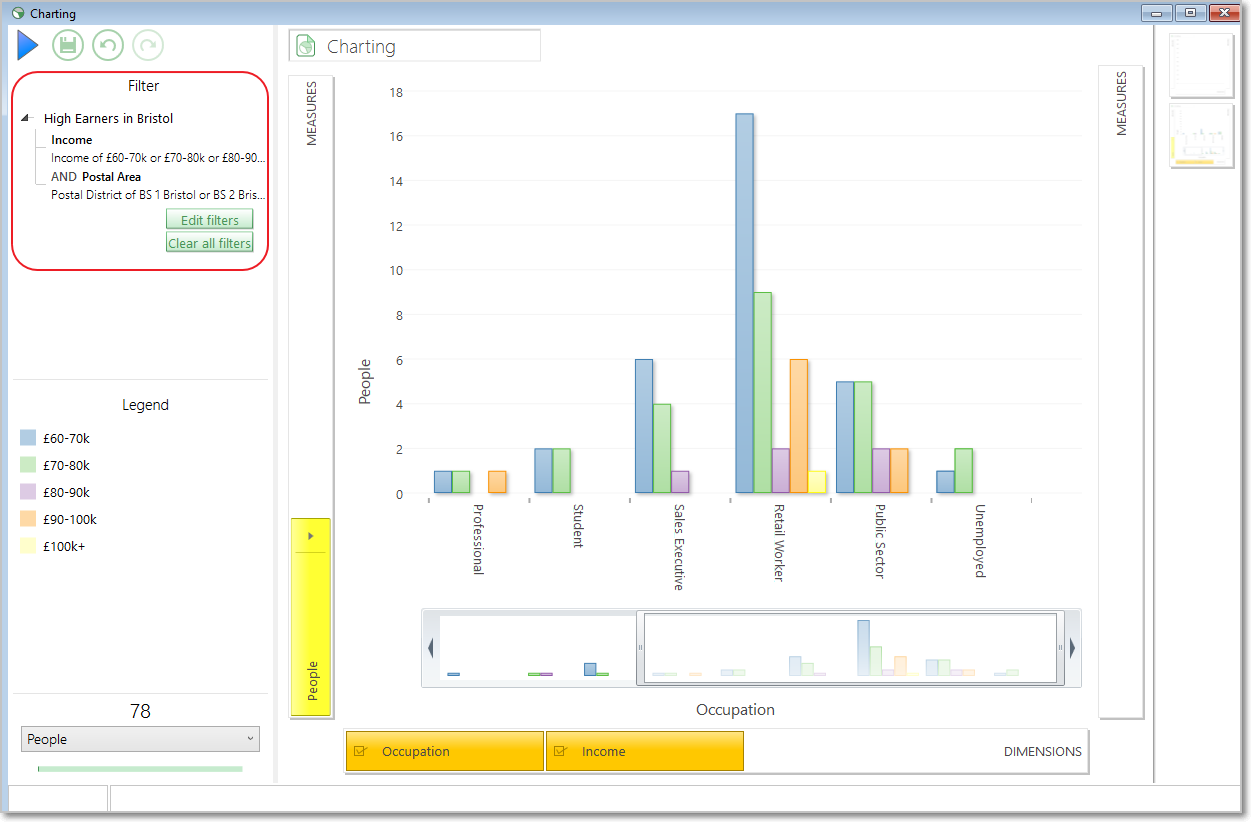Image resolution: width=1251 pixels, height=822 pixels.
Task: Select the Income filter node
Action: [72, 140]
